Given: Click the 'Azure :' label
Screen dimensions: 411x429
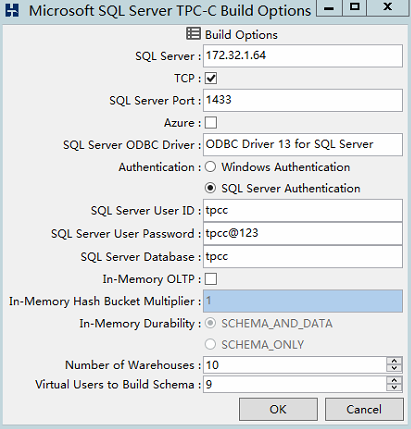Looking at the screenshot, I should [x=182, y=123].
